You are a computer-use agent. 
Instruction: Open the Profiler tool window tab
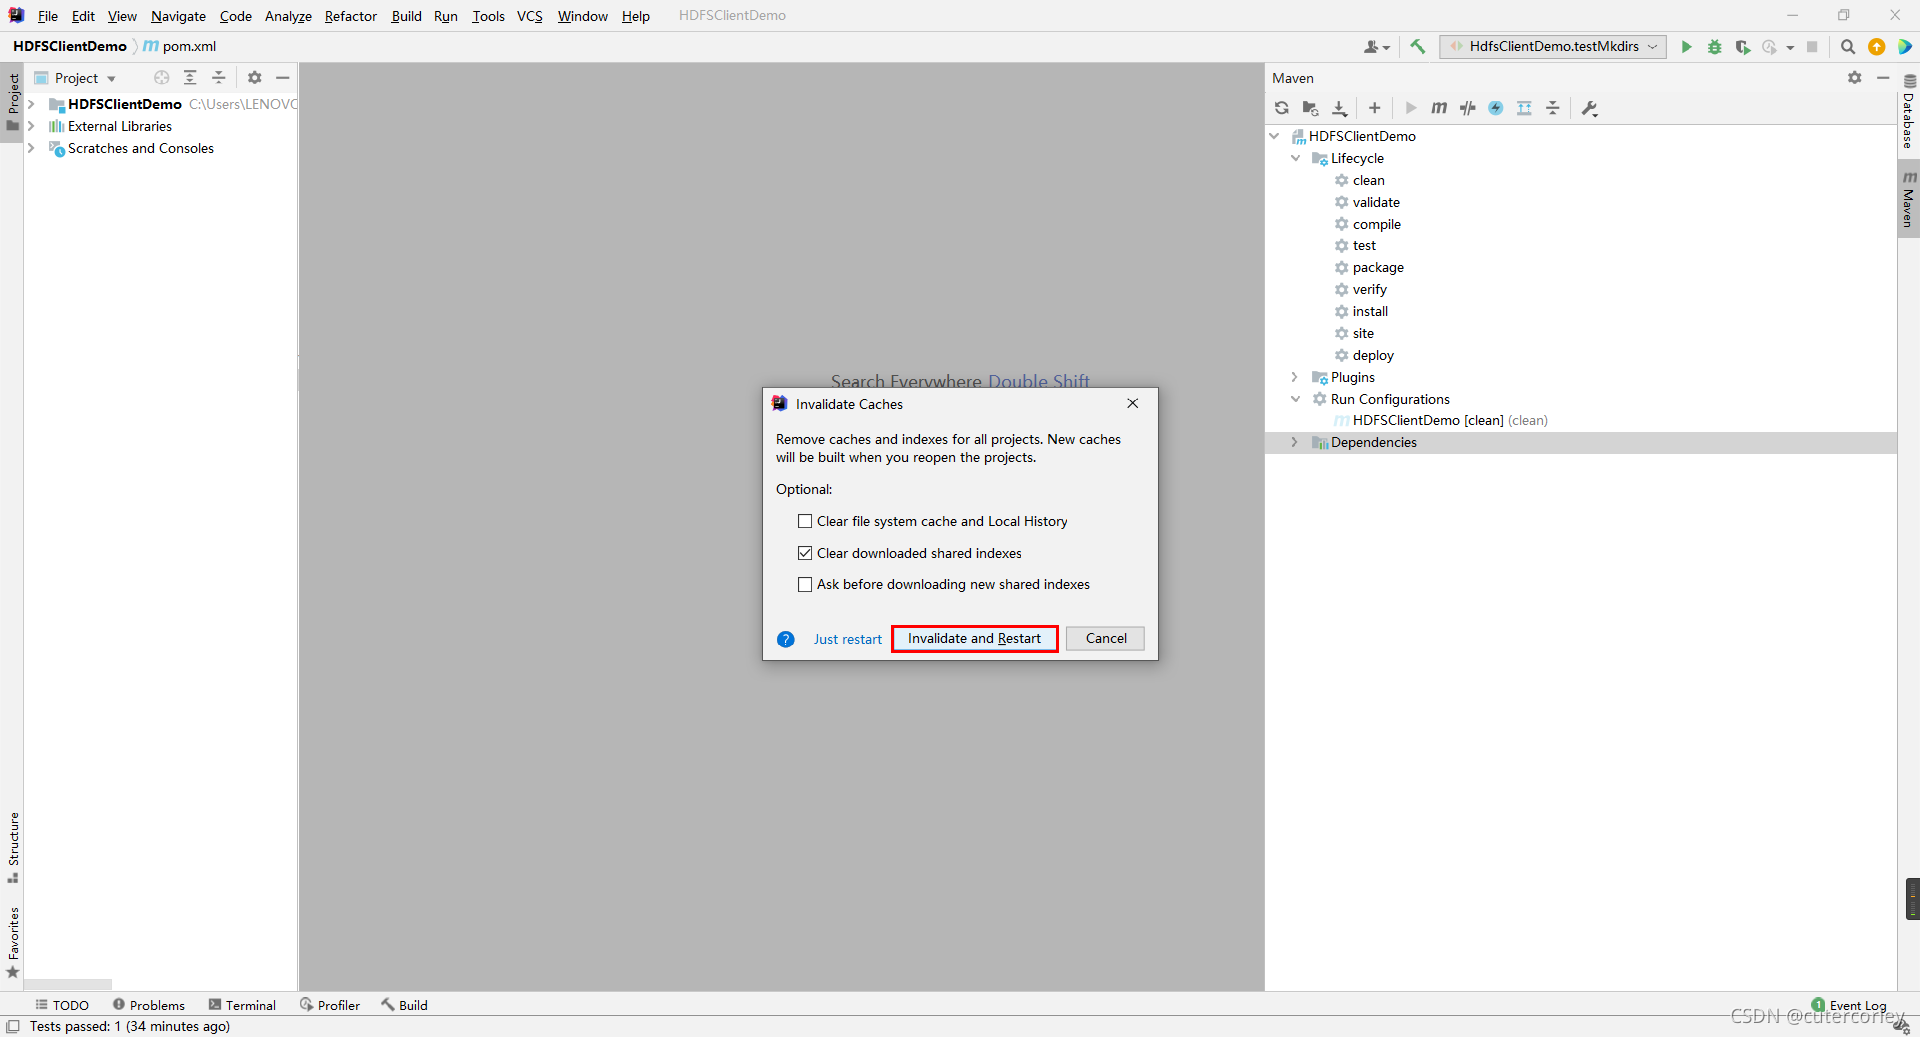[x=330, y=1005]
